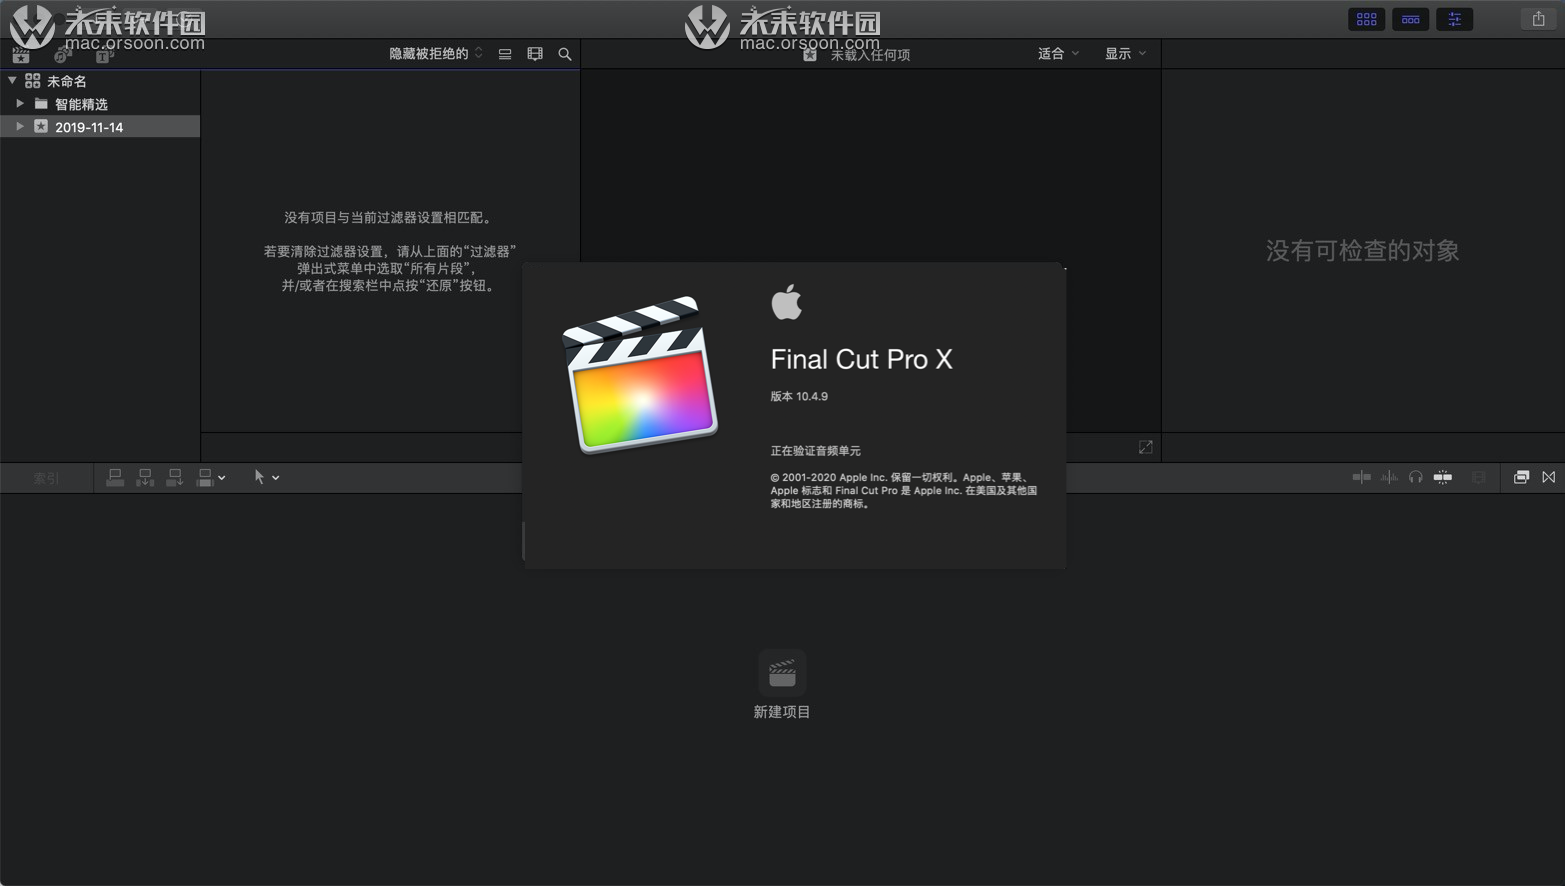Click the viewer full-screen expand icon
1565x886 pixels.
tap(1146, 447)
